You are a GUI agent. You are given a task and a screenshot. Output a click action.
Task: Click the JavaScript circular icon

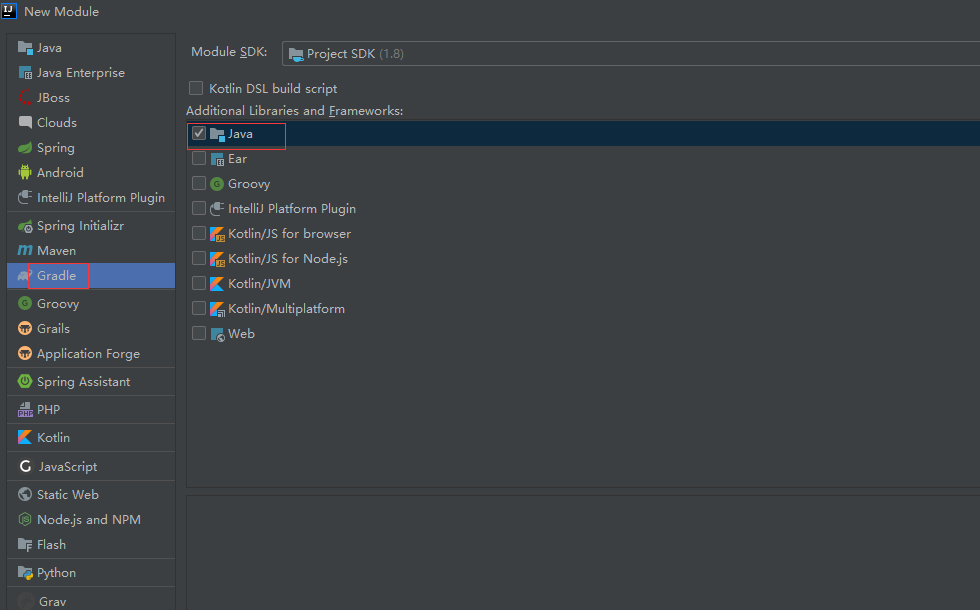click(x=26, y=466)
